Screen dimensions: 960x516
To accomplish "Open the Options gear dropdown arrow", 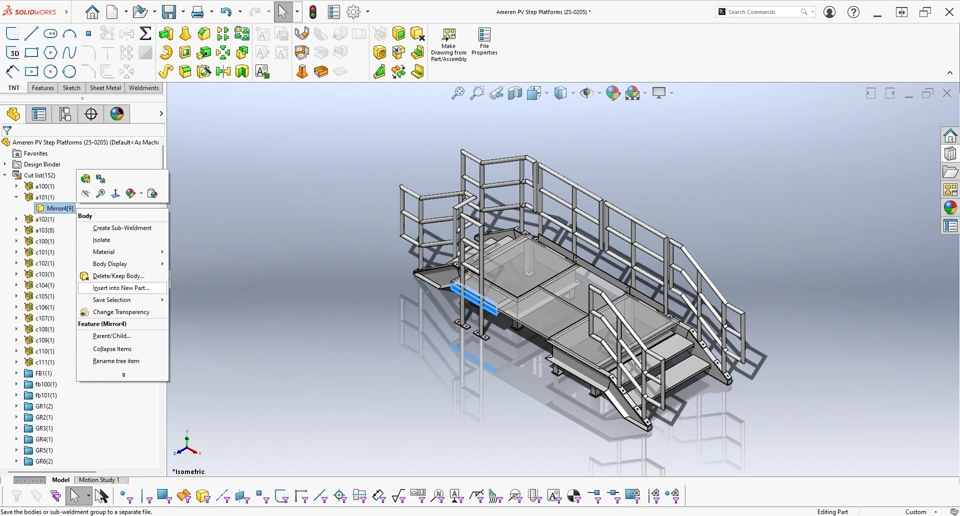I will [x=367, y=12].
